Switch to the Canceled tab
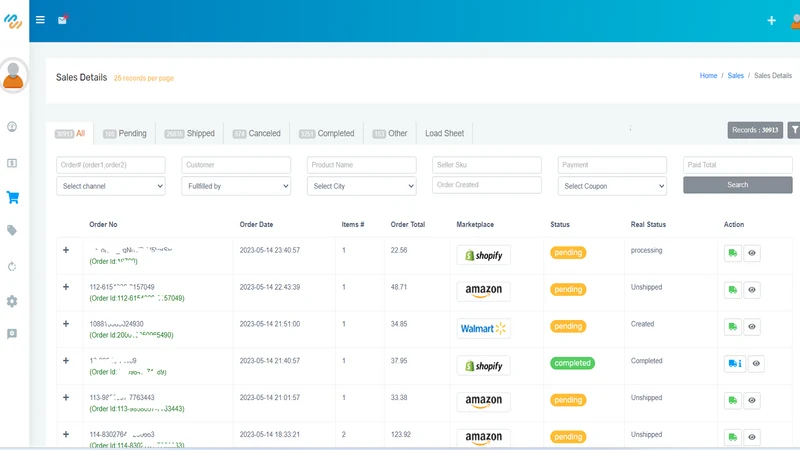Image resolution: width=800 pixels, height=450 pixels. click(257, 133)
